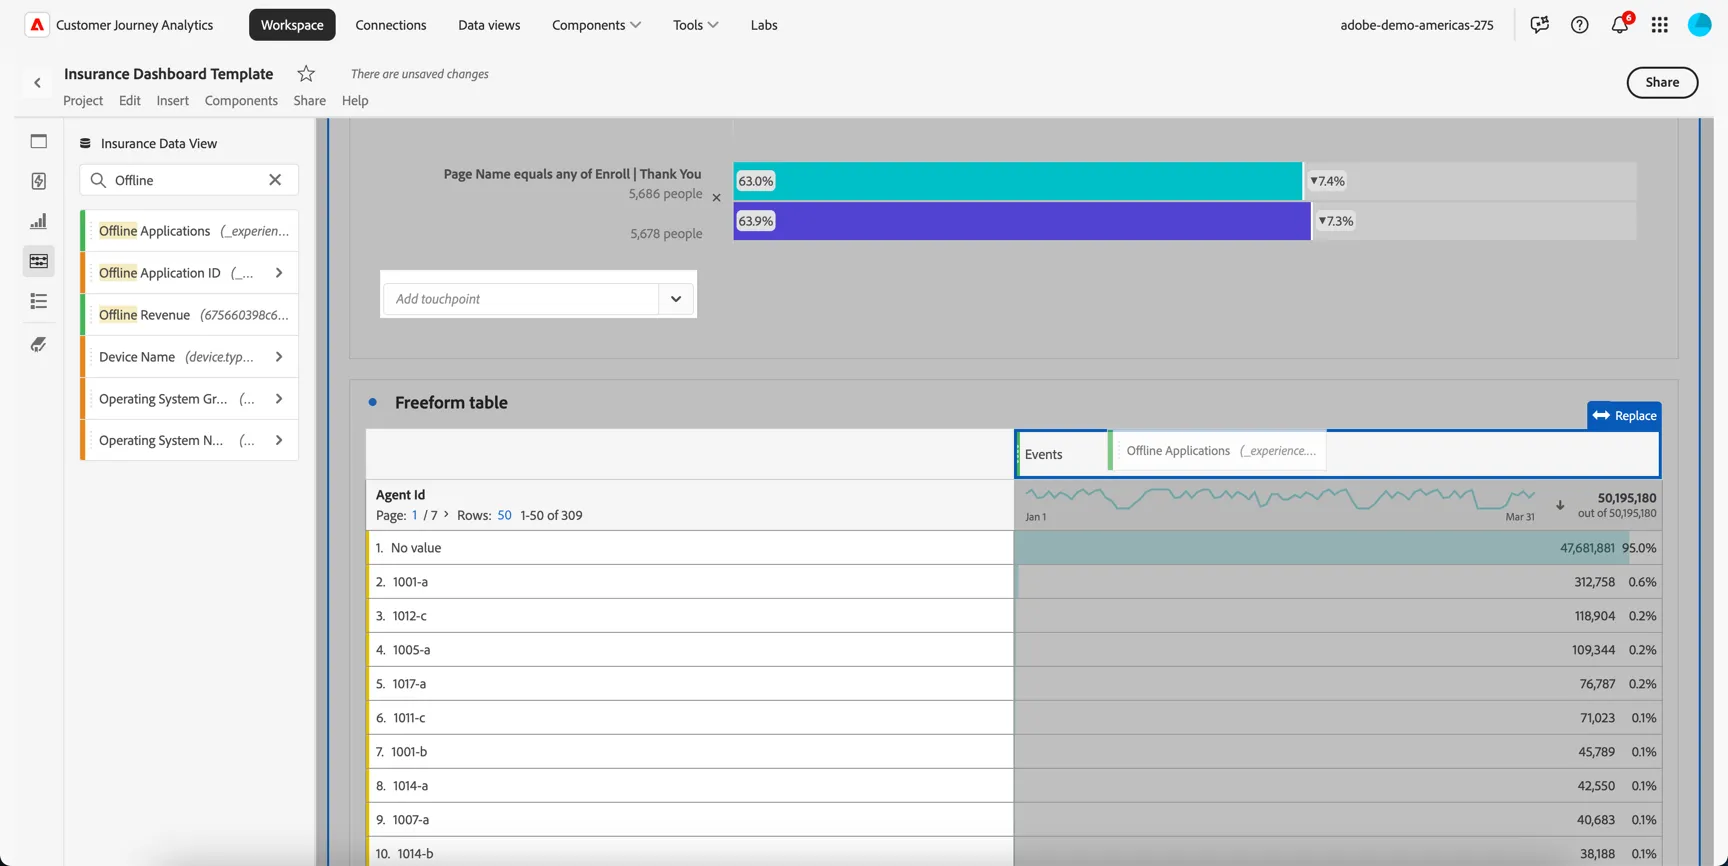Open the notifications bell
This screenshot has width=1728, height=866.
[1620, 25]
